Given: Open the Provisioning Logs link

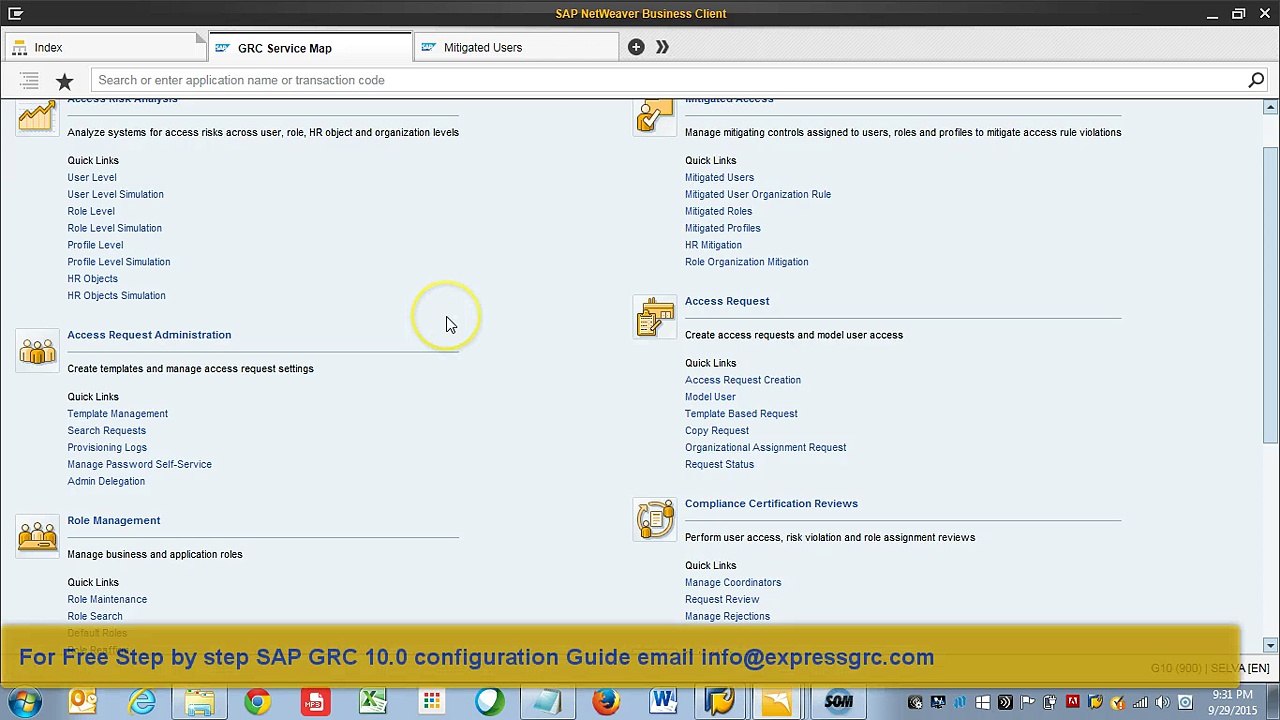Looking at the screenshot, I should click(107, 448).
